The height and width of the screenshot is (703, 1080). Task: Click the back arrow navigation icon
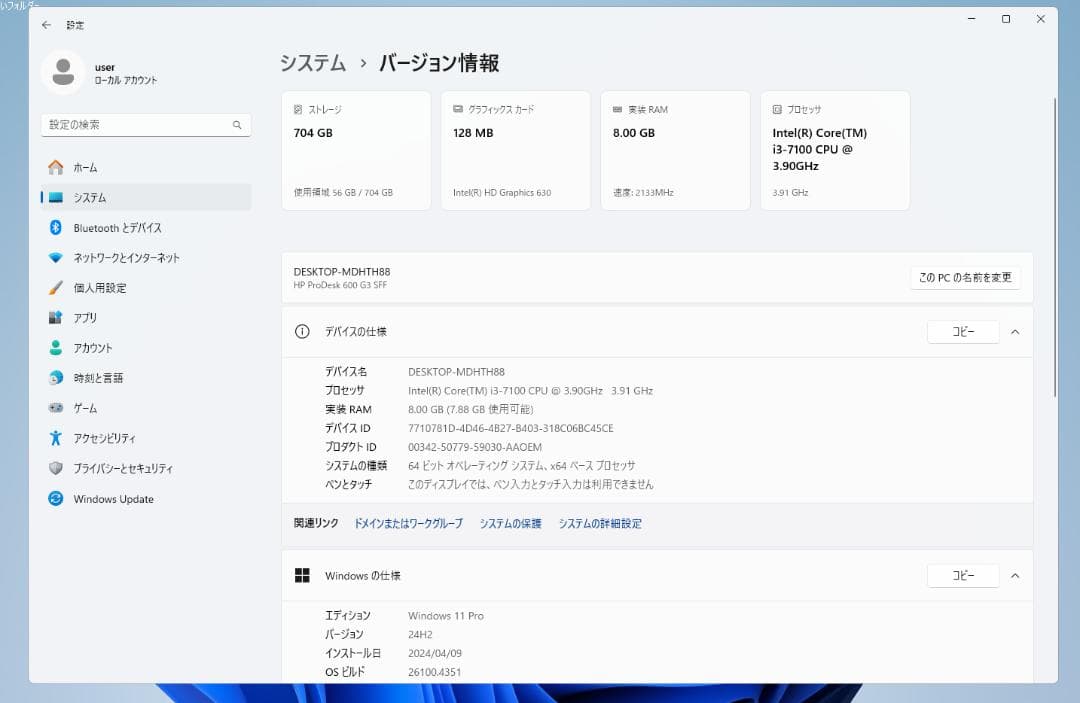(46, 24)
